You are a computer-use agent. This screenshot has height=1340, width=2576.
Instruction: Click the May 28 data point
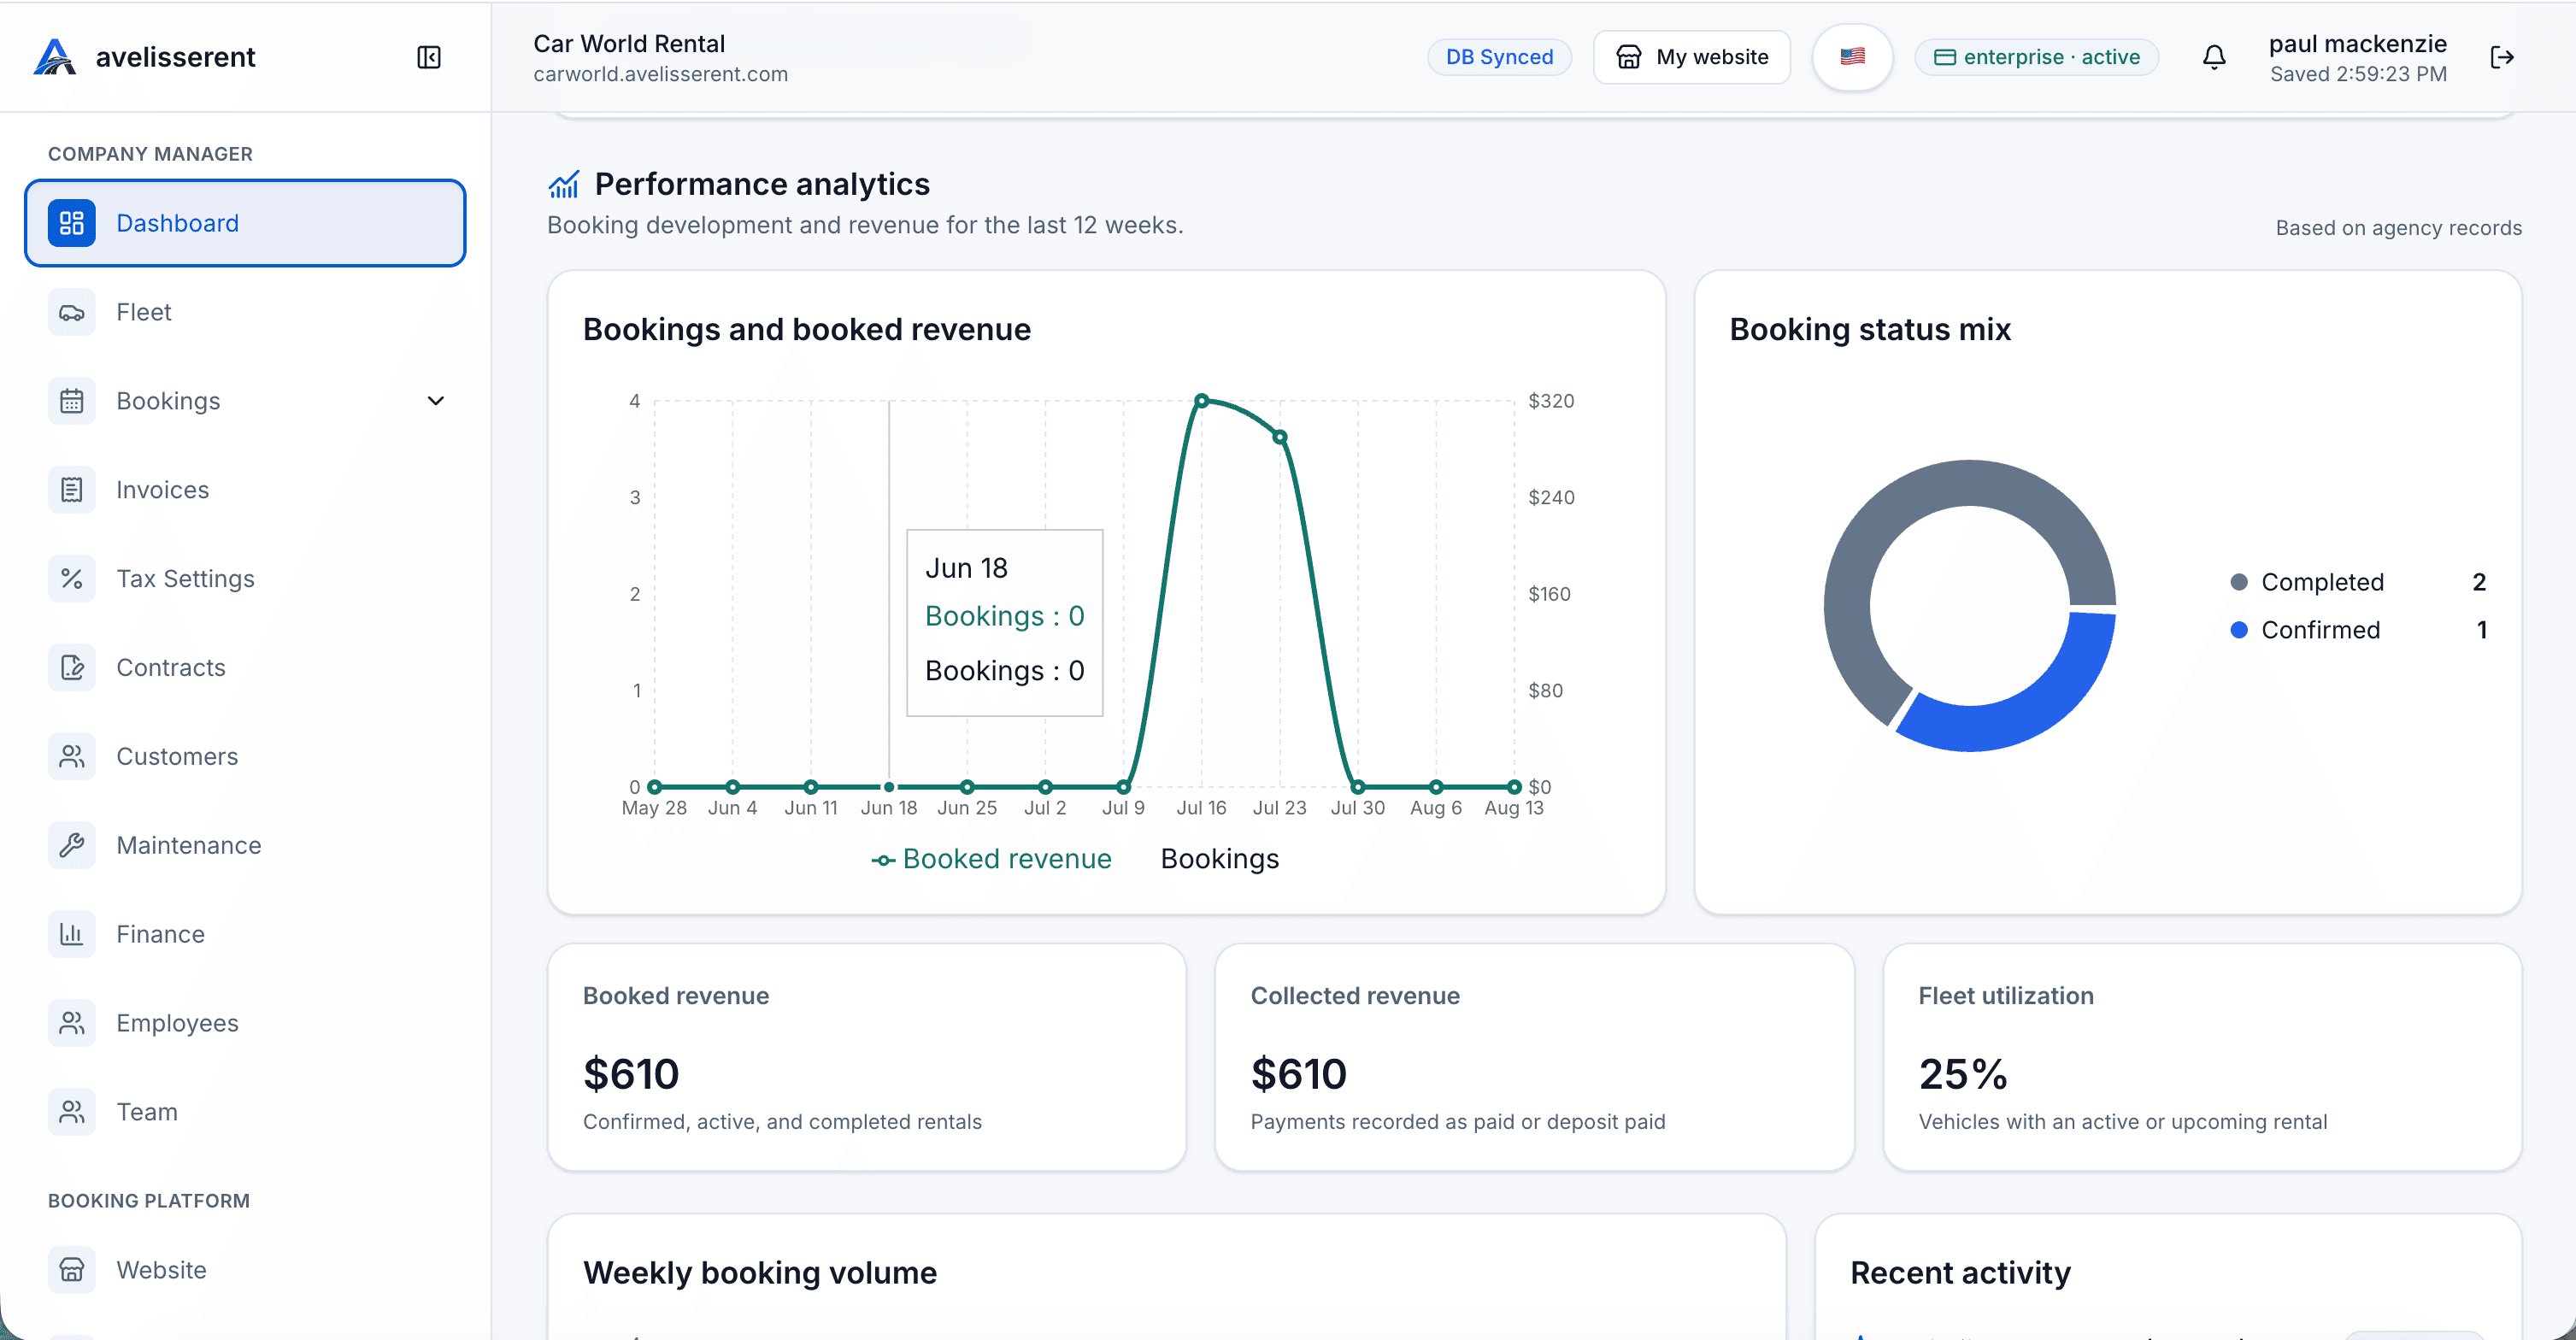[654, 787]
